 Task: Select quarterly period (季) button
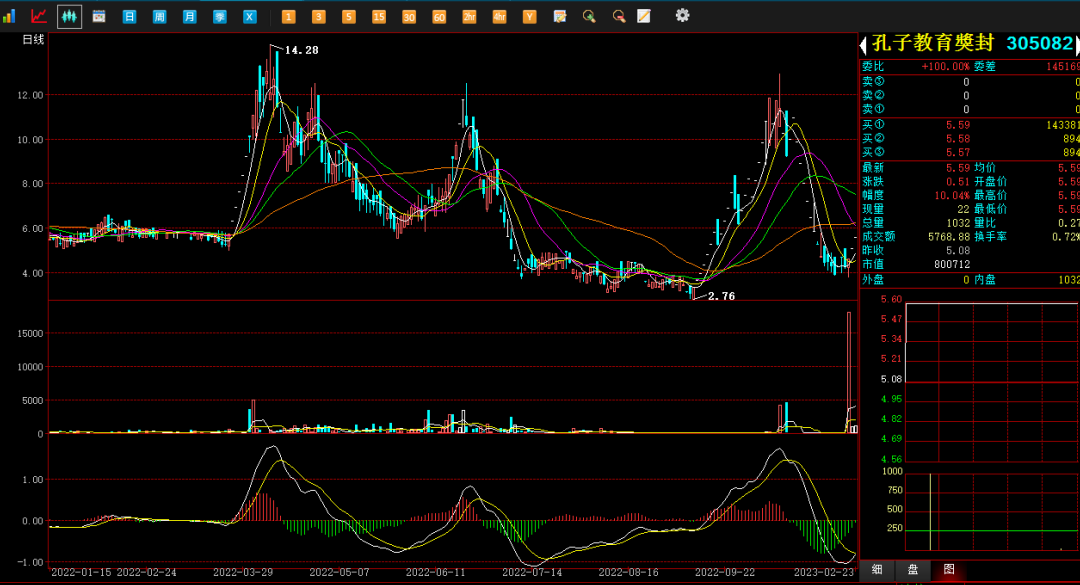pos(219,17)
